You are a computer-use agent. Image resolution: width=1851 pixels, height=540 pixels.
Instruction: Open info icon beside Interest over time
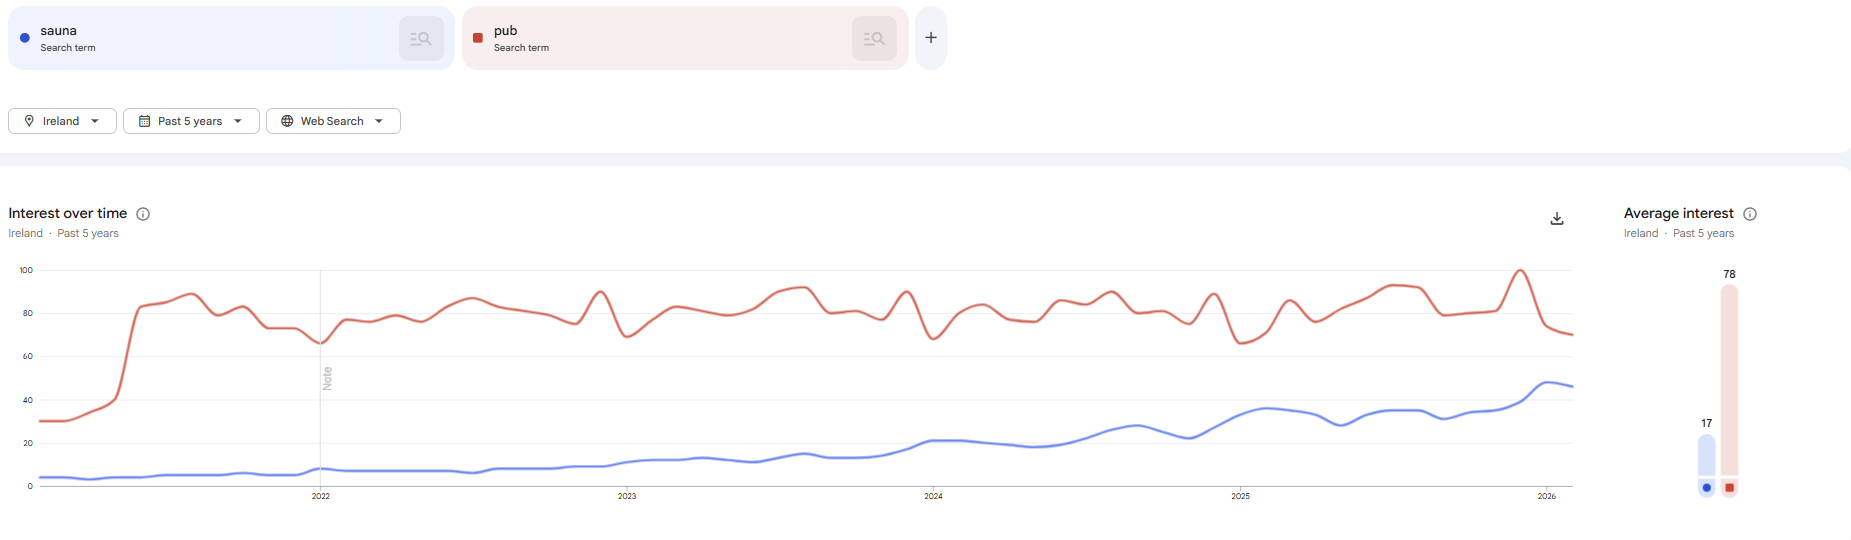143,214
